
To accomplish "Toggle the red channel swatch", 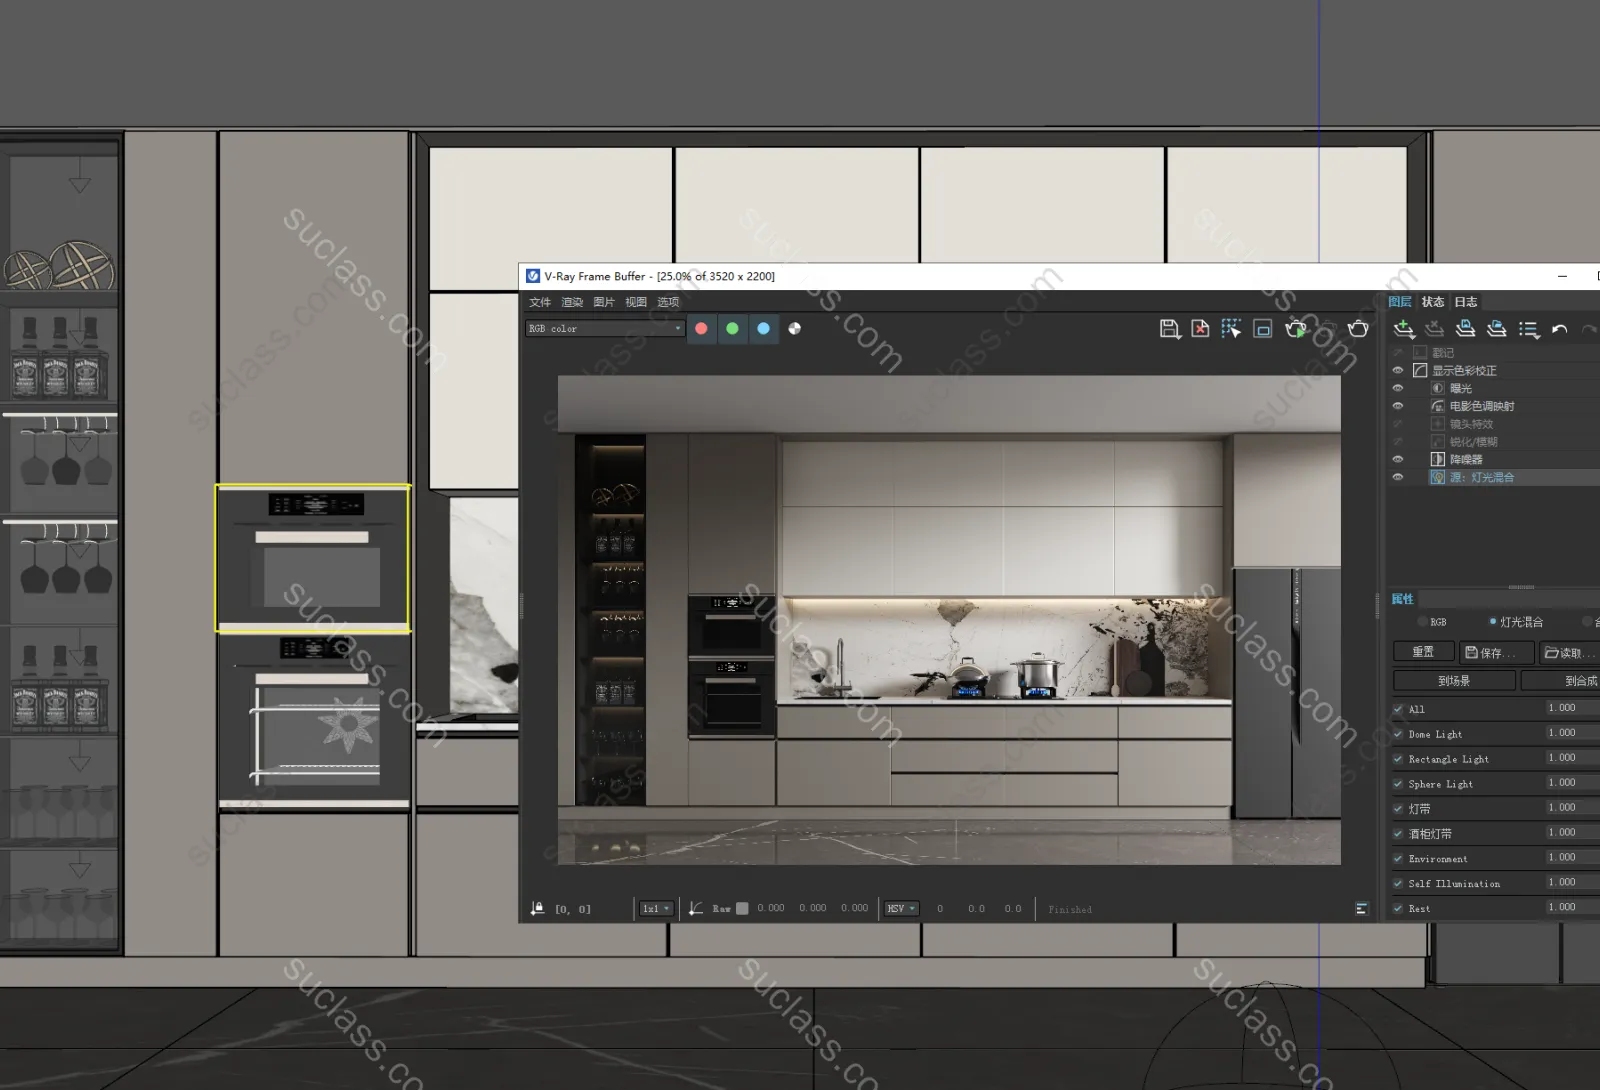I will [x=701, y=328].
